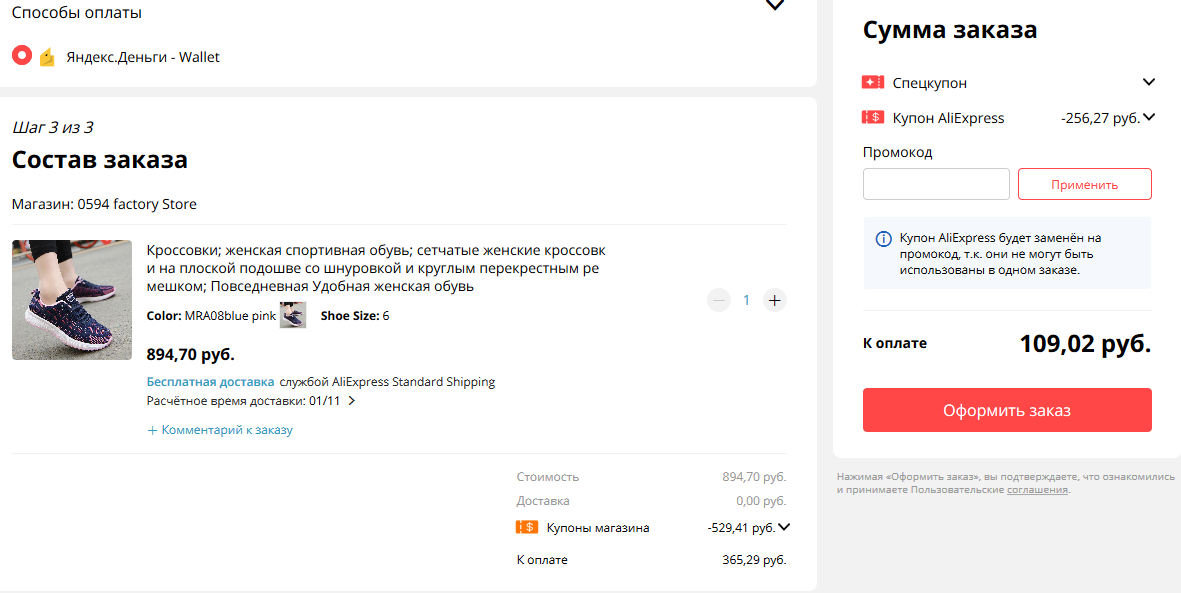Expand the Купоны магазина dropdown arrow
The height and width of the screenshot is (593, 1181).
coord(784,527)
